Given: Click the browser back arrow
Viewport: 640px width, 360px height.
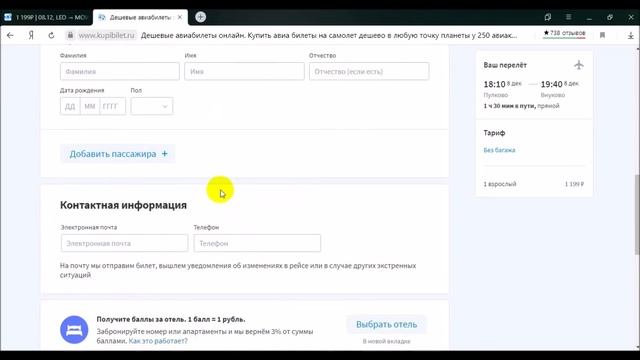Looking at the screenshot, I should tap(10, 36).
